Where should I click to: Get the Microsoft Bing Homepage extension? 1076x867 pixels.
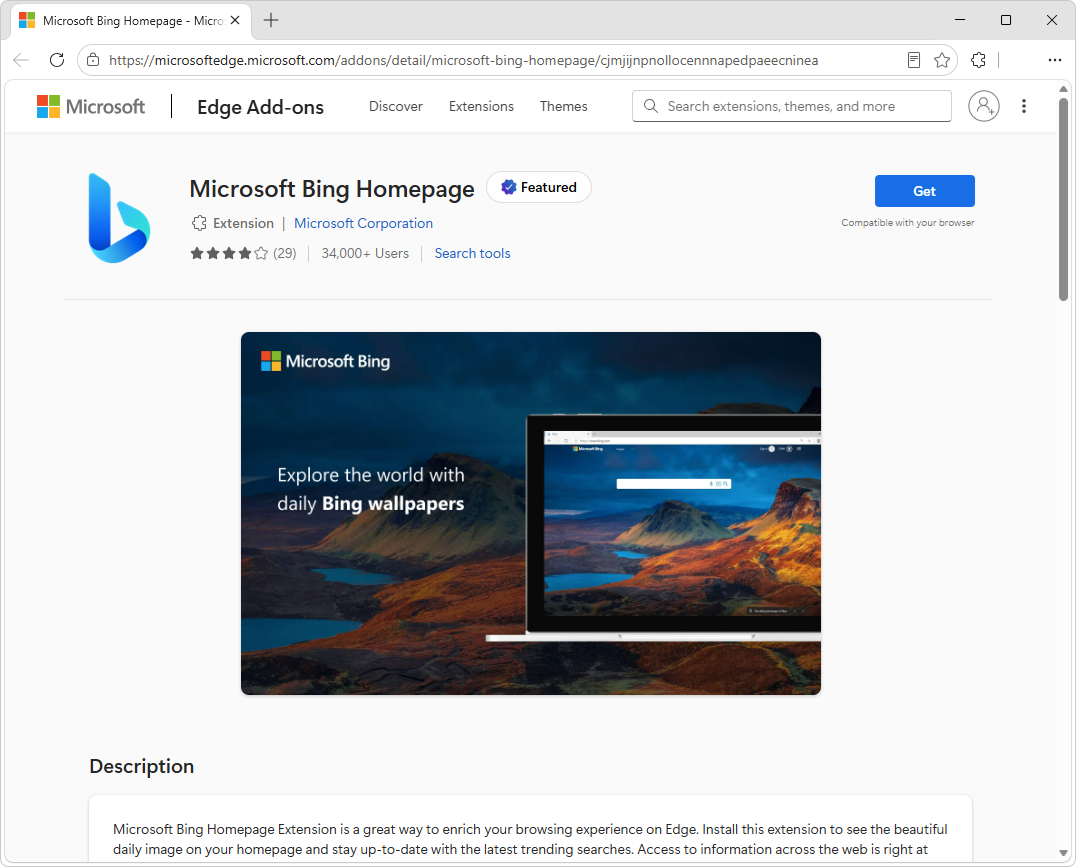924,191
